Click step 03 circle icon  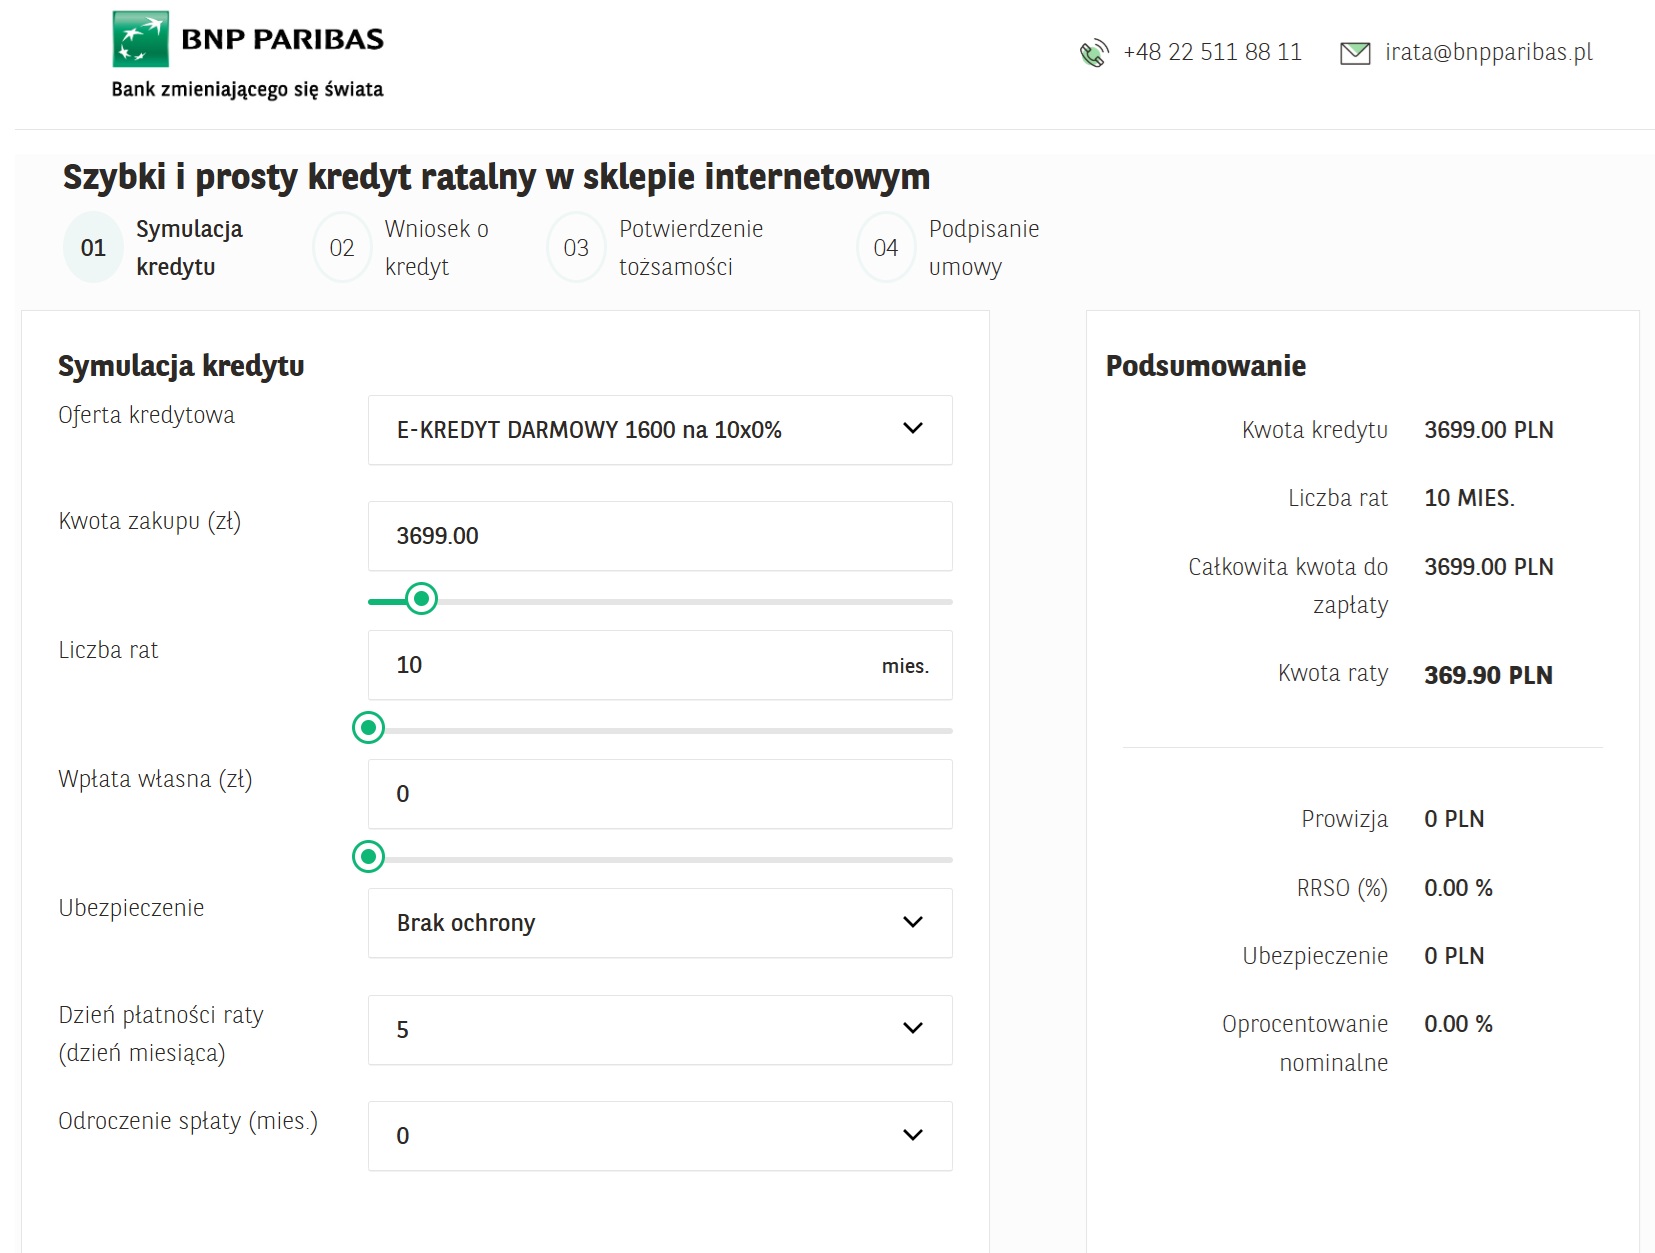point(576,248)
